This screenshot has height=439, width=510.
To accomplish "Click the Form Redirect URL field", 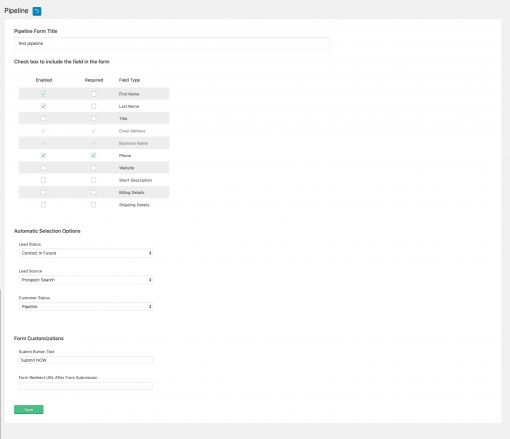I will pos(86,386).
